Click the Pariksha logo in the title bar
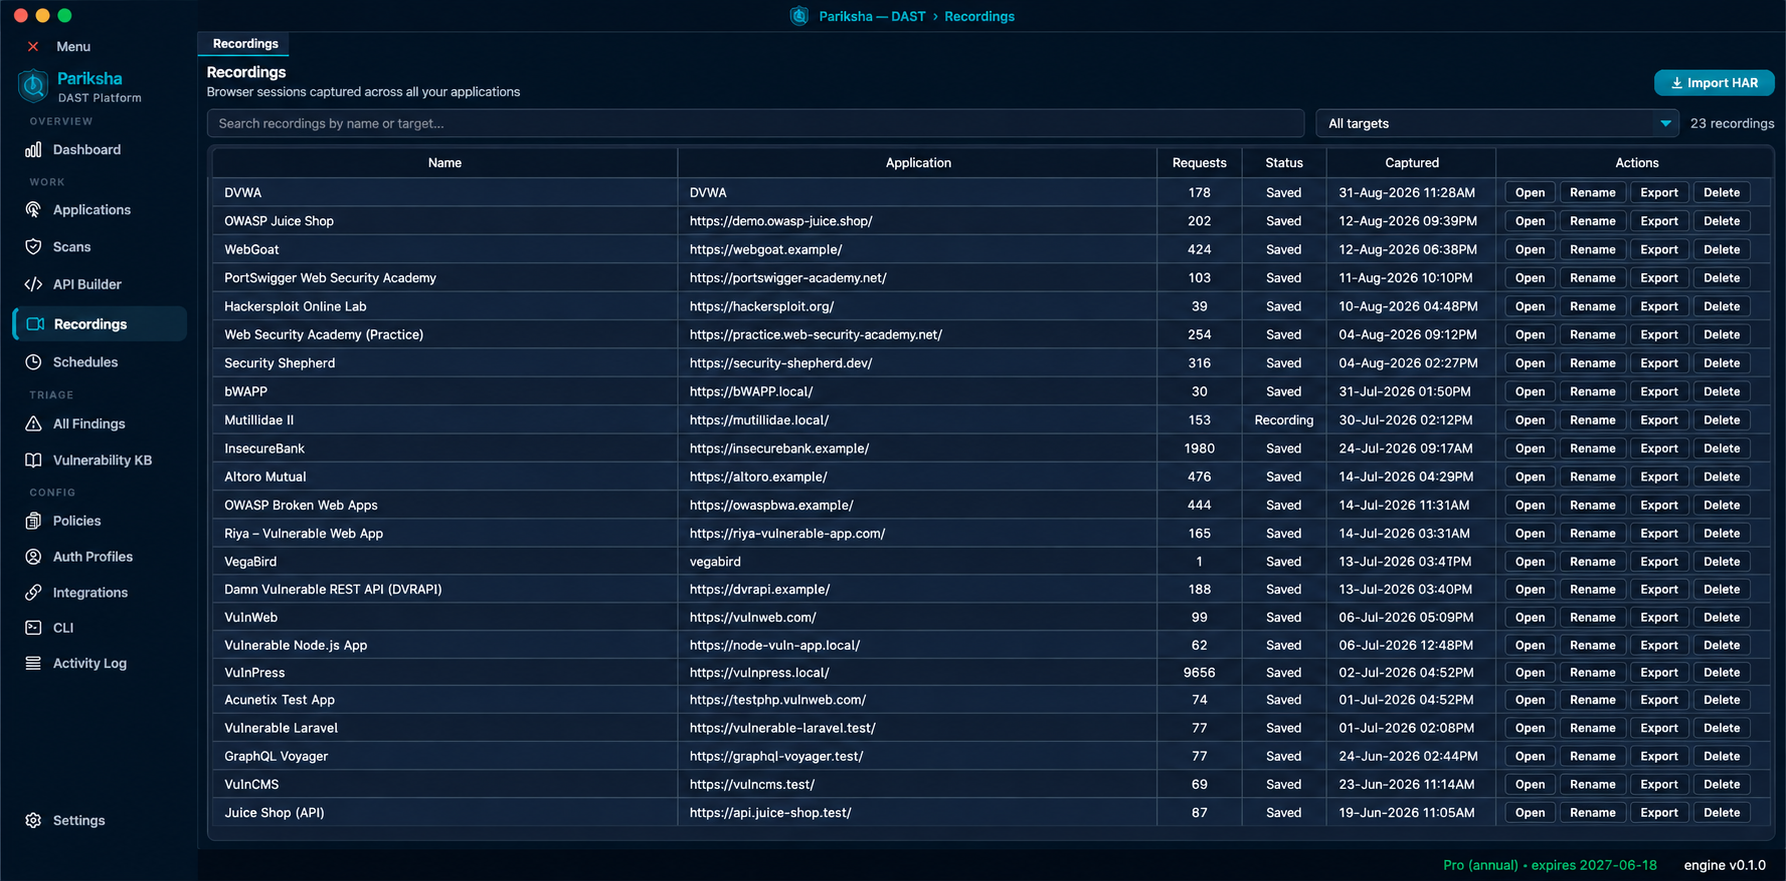1786x881 pixels. coord(799,16)
